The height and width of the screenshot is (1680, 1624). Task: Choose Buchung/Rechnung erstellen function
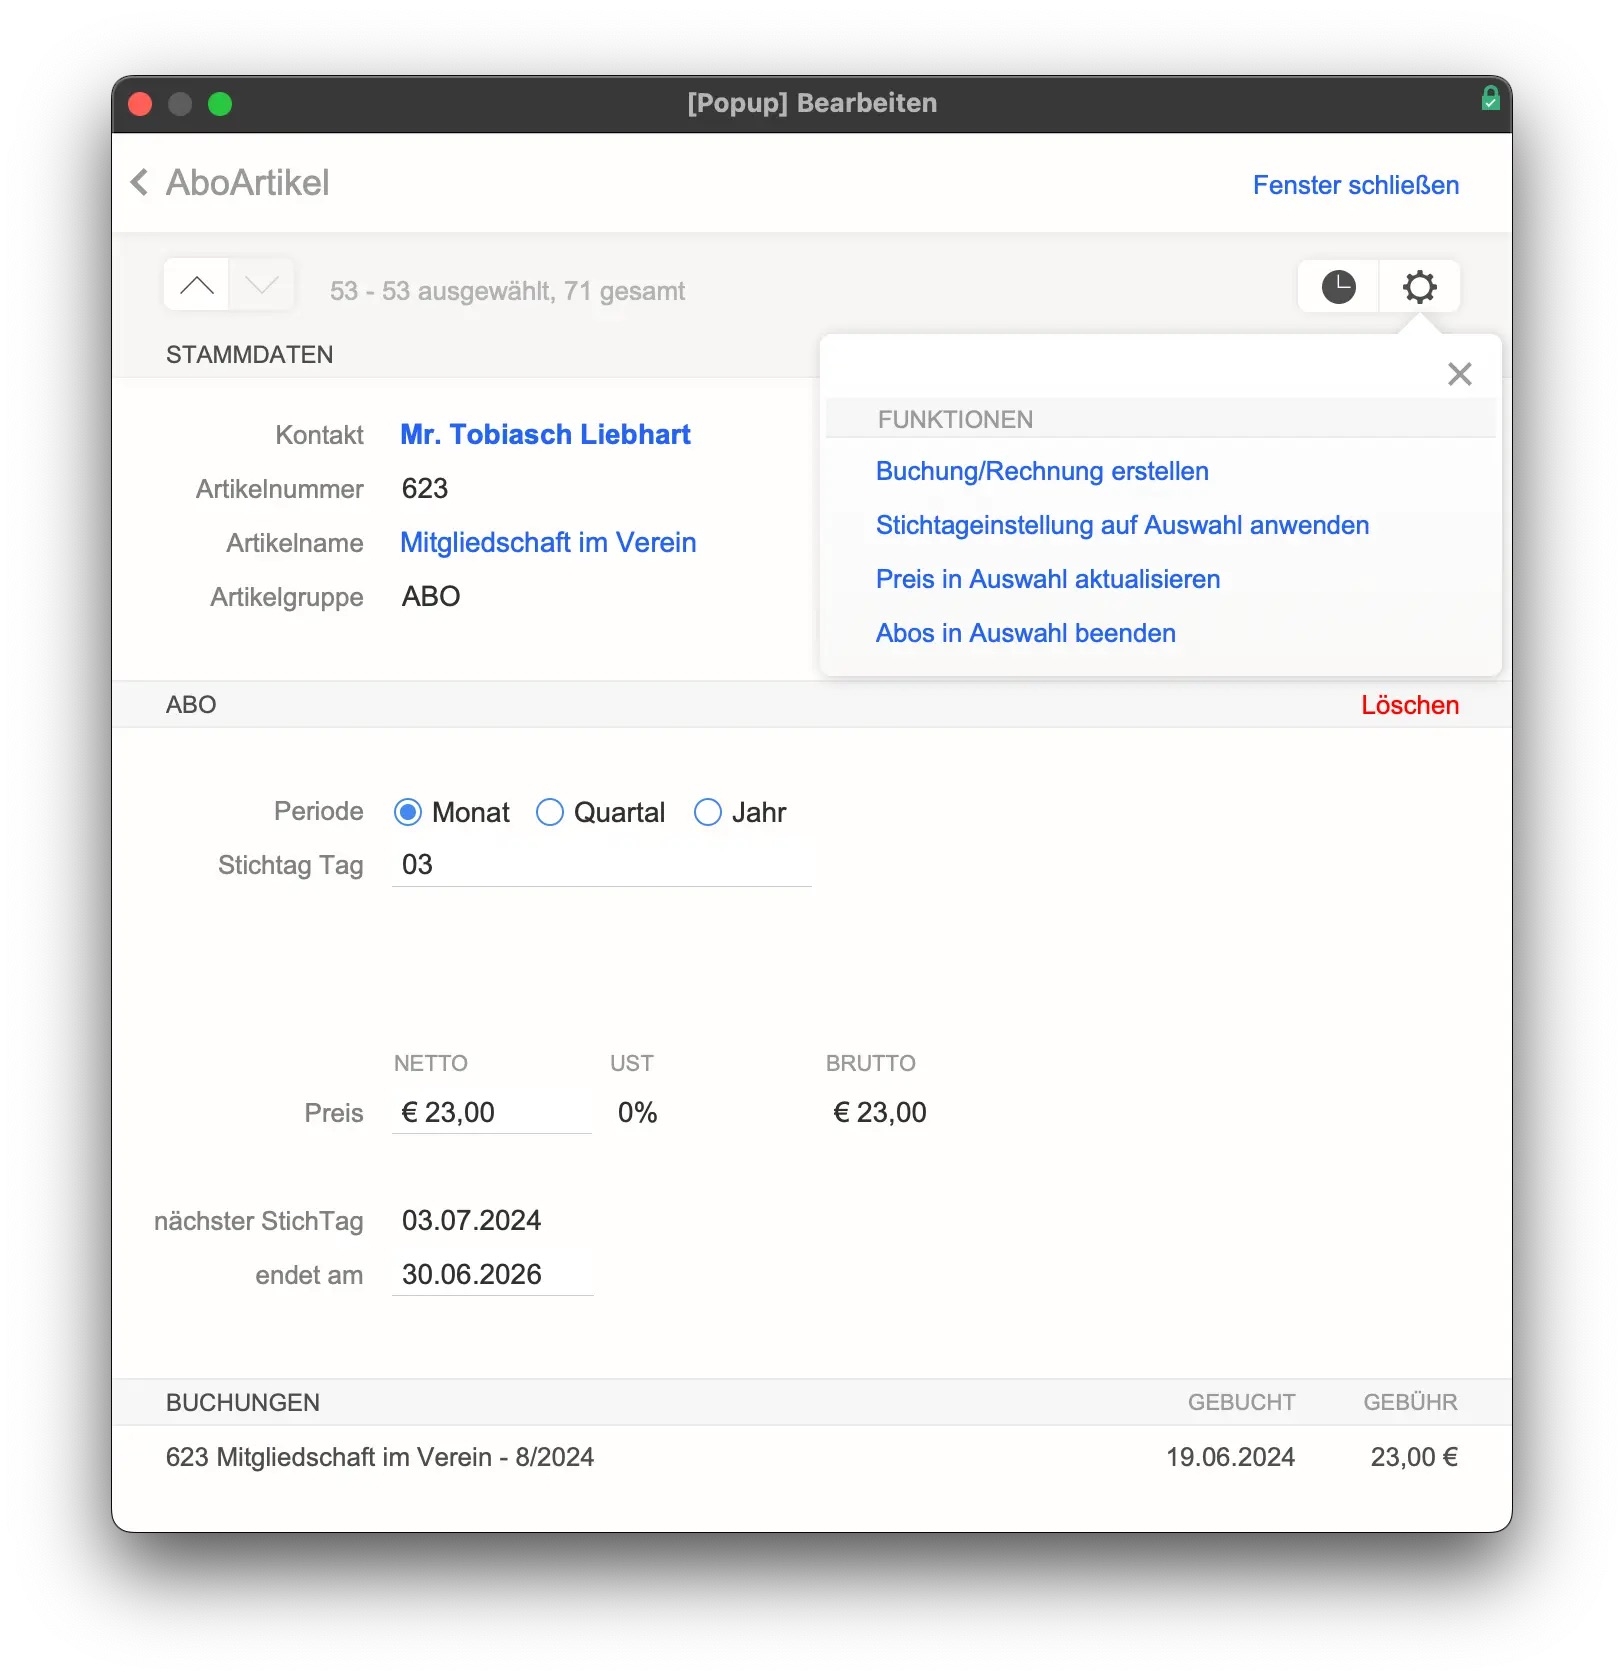1042,471
